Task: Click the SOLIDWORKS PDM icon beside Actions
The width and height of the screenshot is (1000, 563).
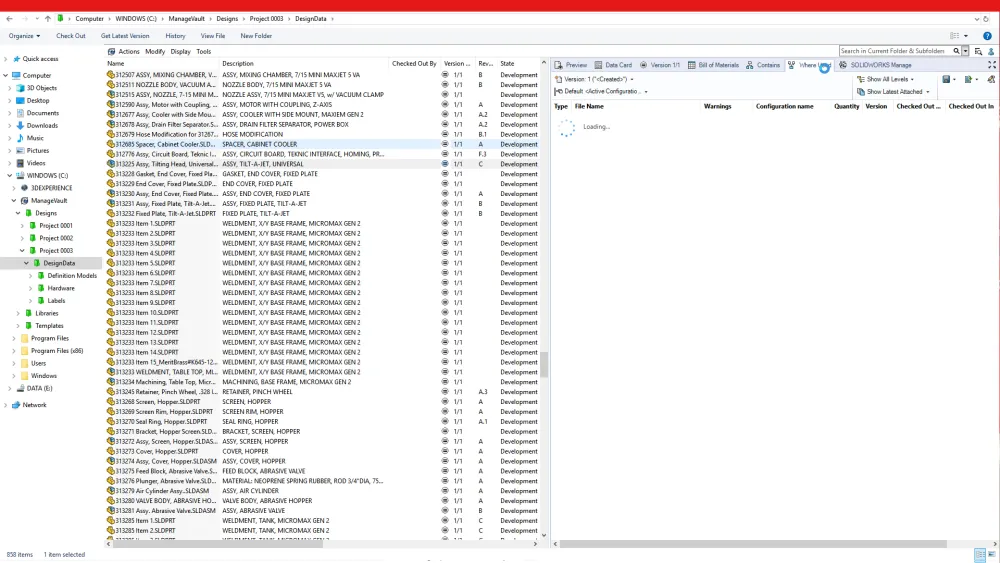Action: 112,52
